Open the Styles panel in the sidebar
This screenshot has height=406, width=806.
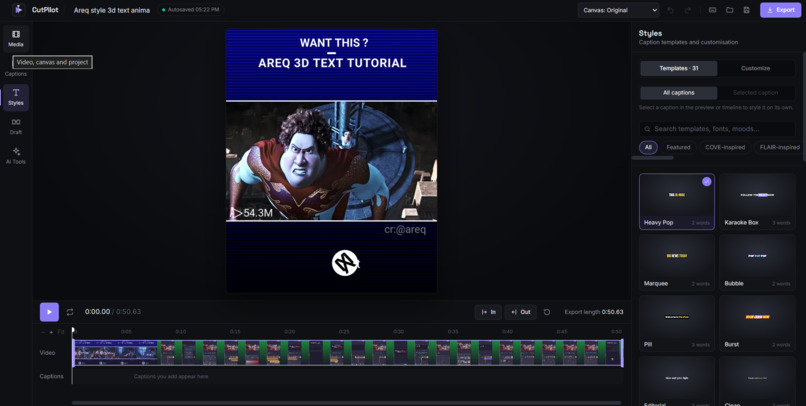pos(16,97)
